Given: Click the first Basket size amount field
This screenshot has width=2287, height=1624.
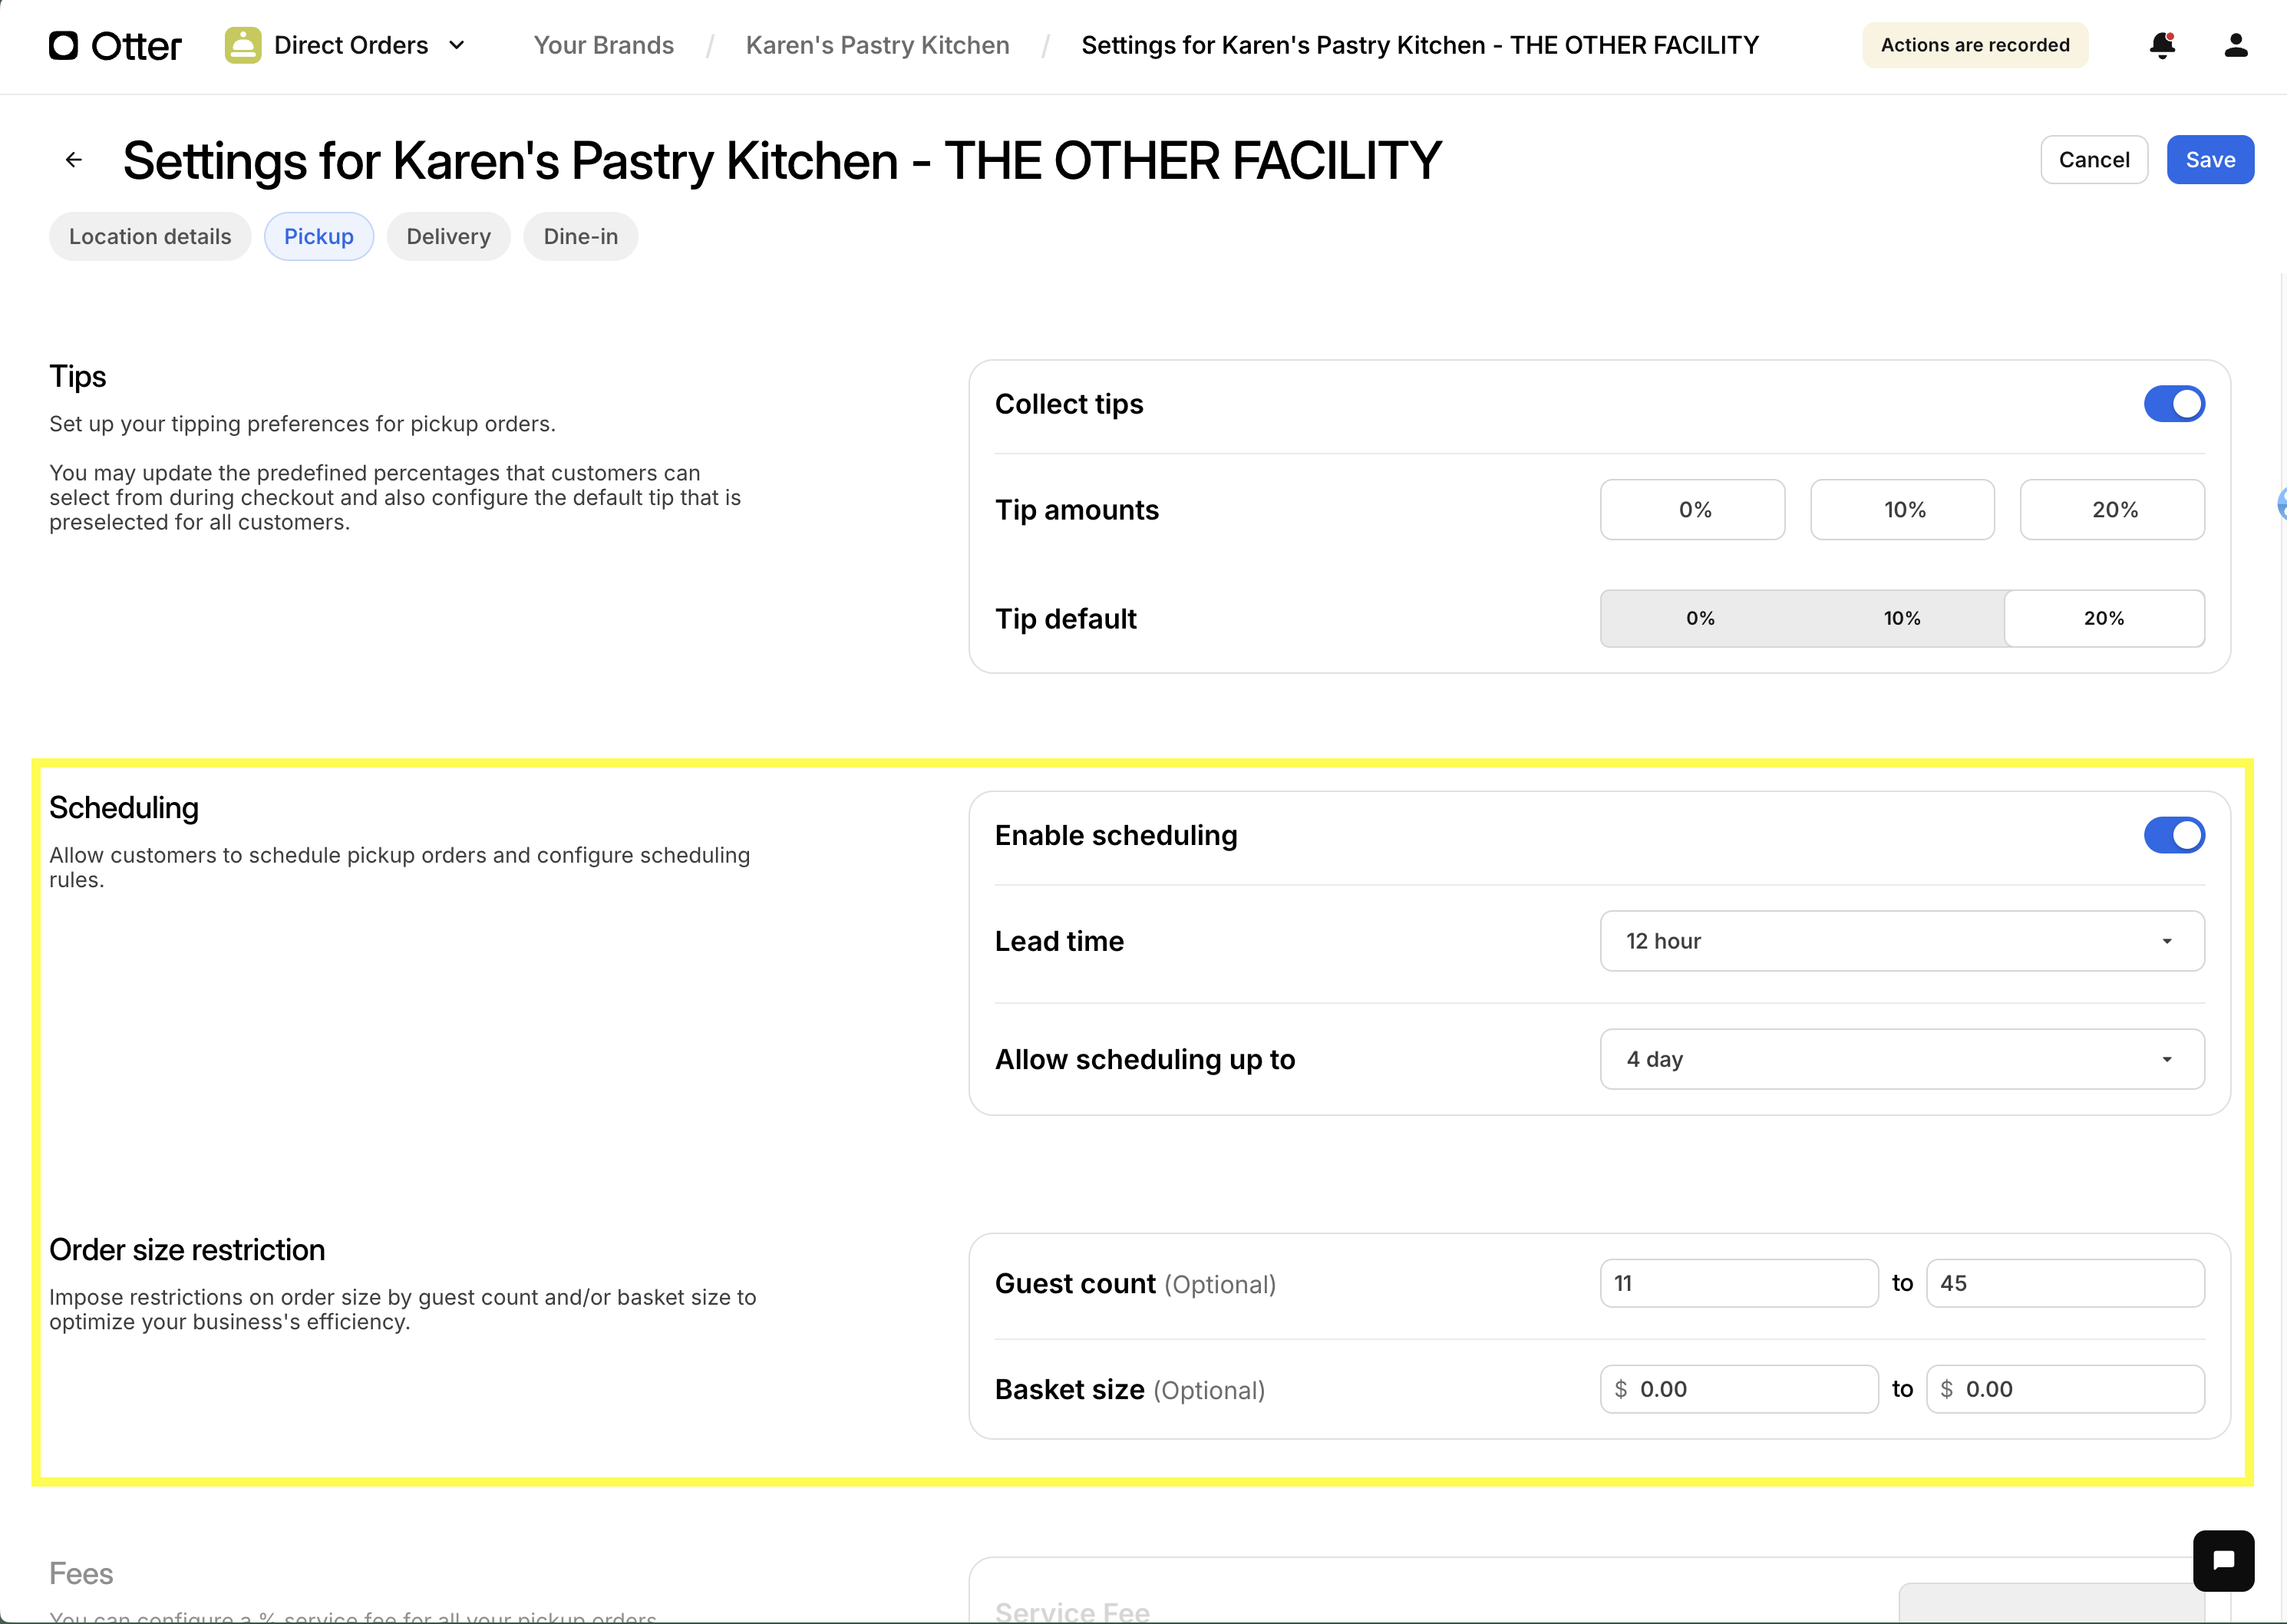Looking at the screenshot, I should click(1738, 1389).
